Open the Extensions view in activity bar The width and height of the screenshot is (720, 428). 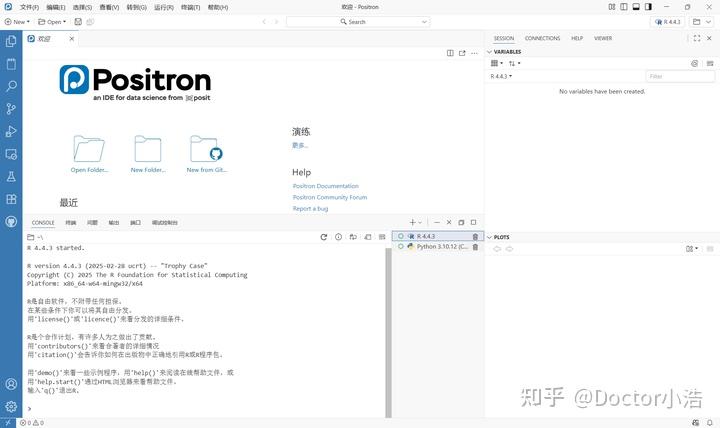(x=11, y=199)
